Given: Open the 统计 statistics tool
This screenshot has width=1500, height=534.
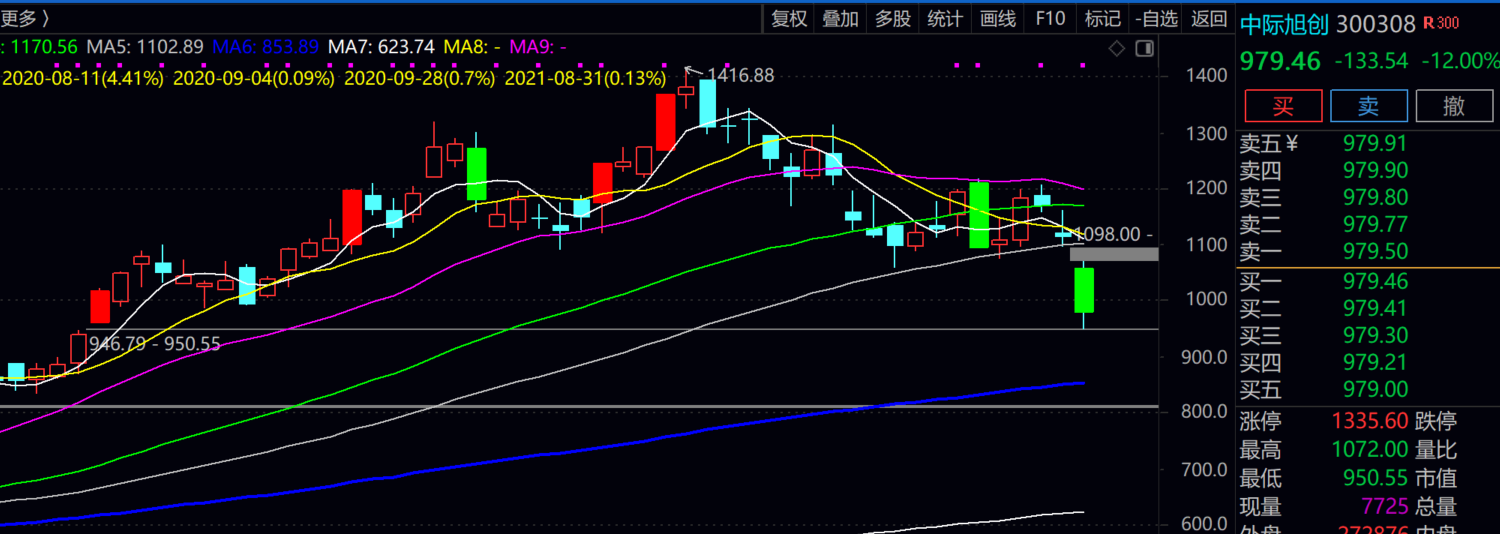Looking at the screenshot, I should tap(945, 19).
